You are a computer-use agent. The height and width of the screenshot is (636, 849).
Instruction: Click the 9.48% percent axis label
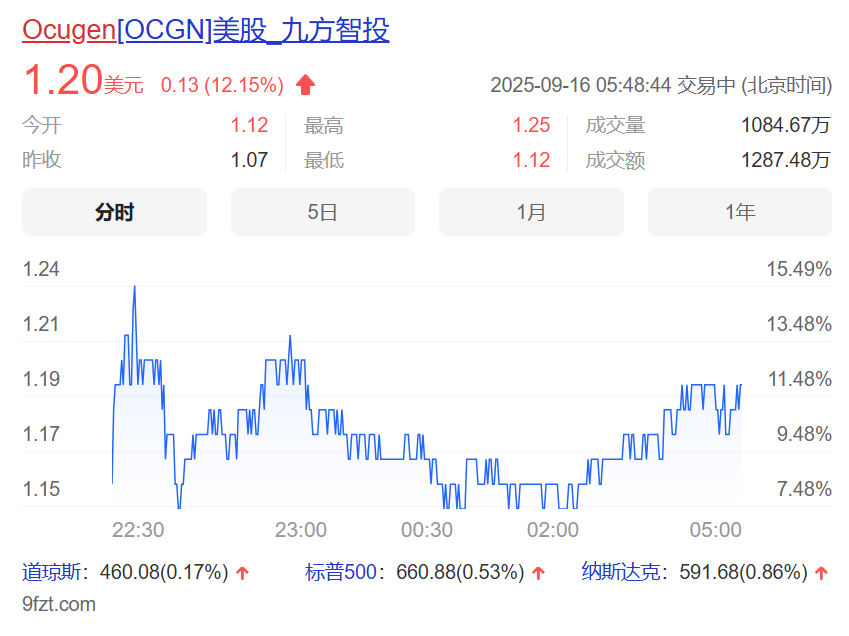[805, 434]
